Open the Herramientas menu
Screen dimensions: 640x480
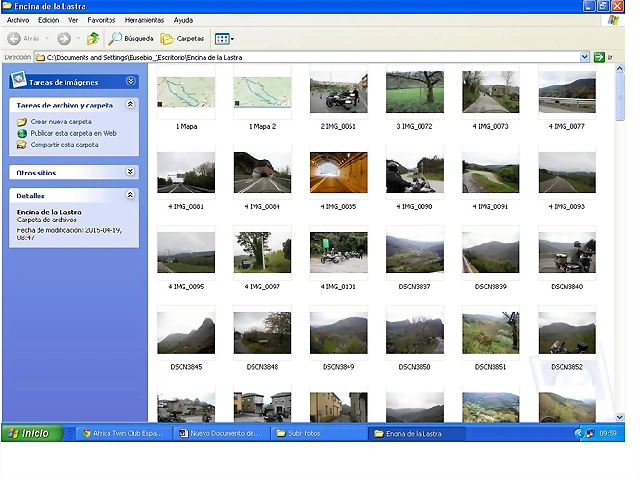pyautogui.click(x=144, y=20)
